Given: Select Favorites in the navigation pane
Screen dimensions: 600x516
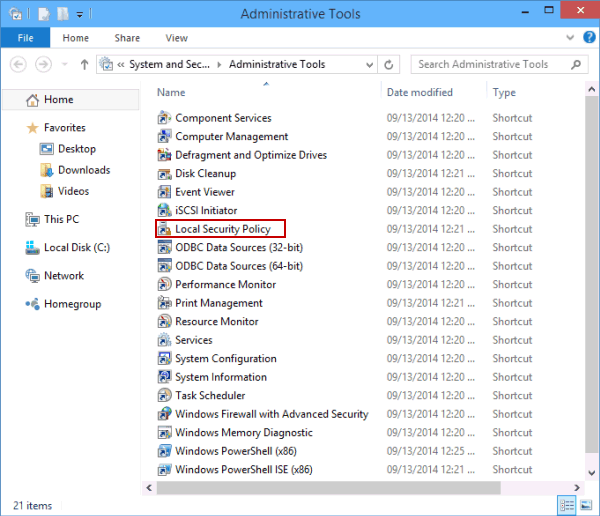Looking at the screenshot, I should [x=64, y=127].
